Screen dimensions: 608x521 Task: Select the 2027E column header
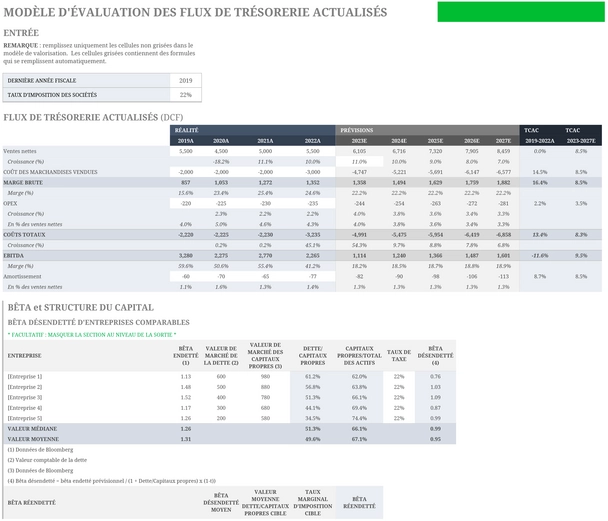(x=503, y=141)
